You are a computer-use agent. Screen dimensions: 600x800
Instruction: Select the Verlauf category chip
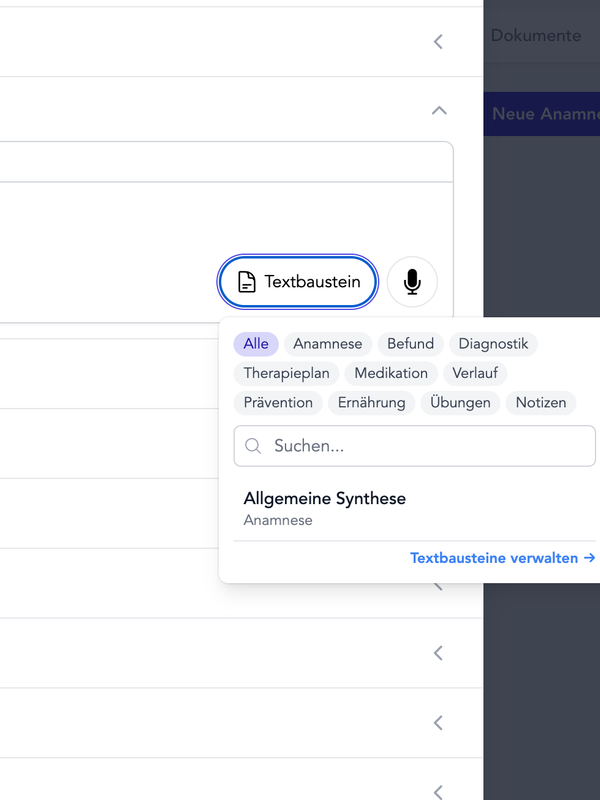(x=475, y=373)
